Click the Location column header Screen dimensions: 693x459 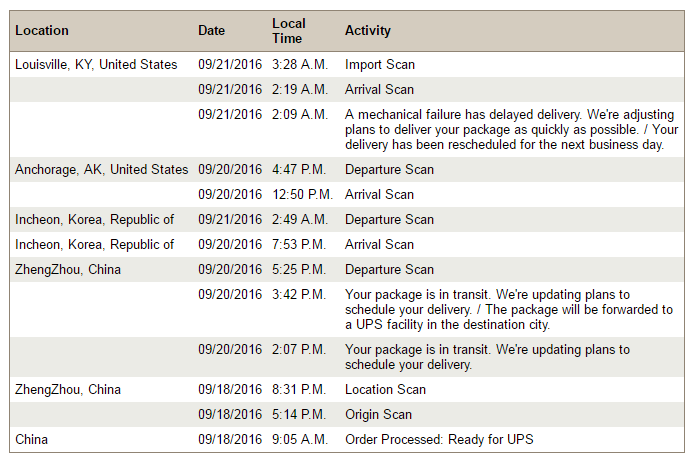point(42,30)
